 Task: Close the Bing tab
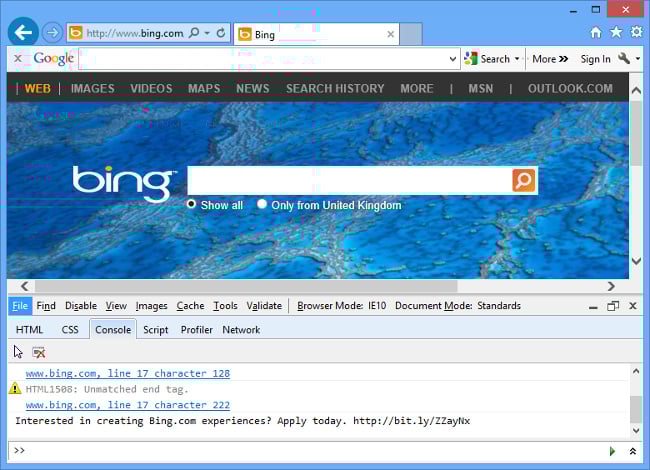(x=390, y=34)
